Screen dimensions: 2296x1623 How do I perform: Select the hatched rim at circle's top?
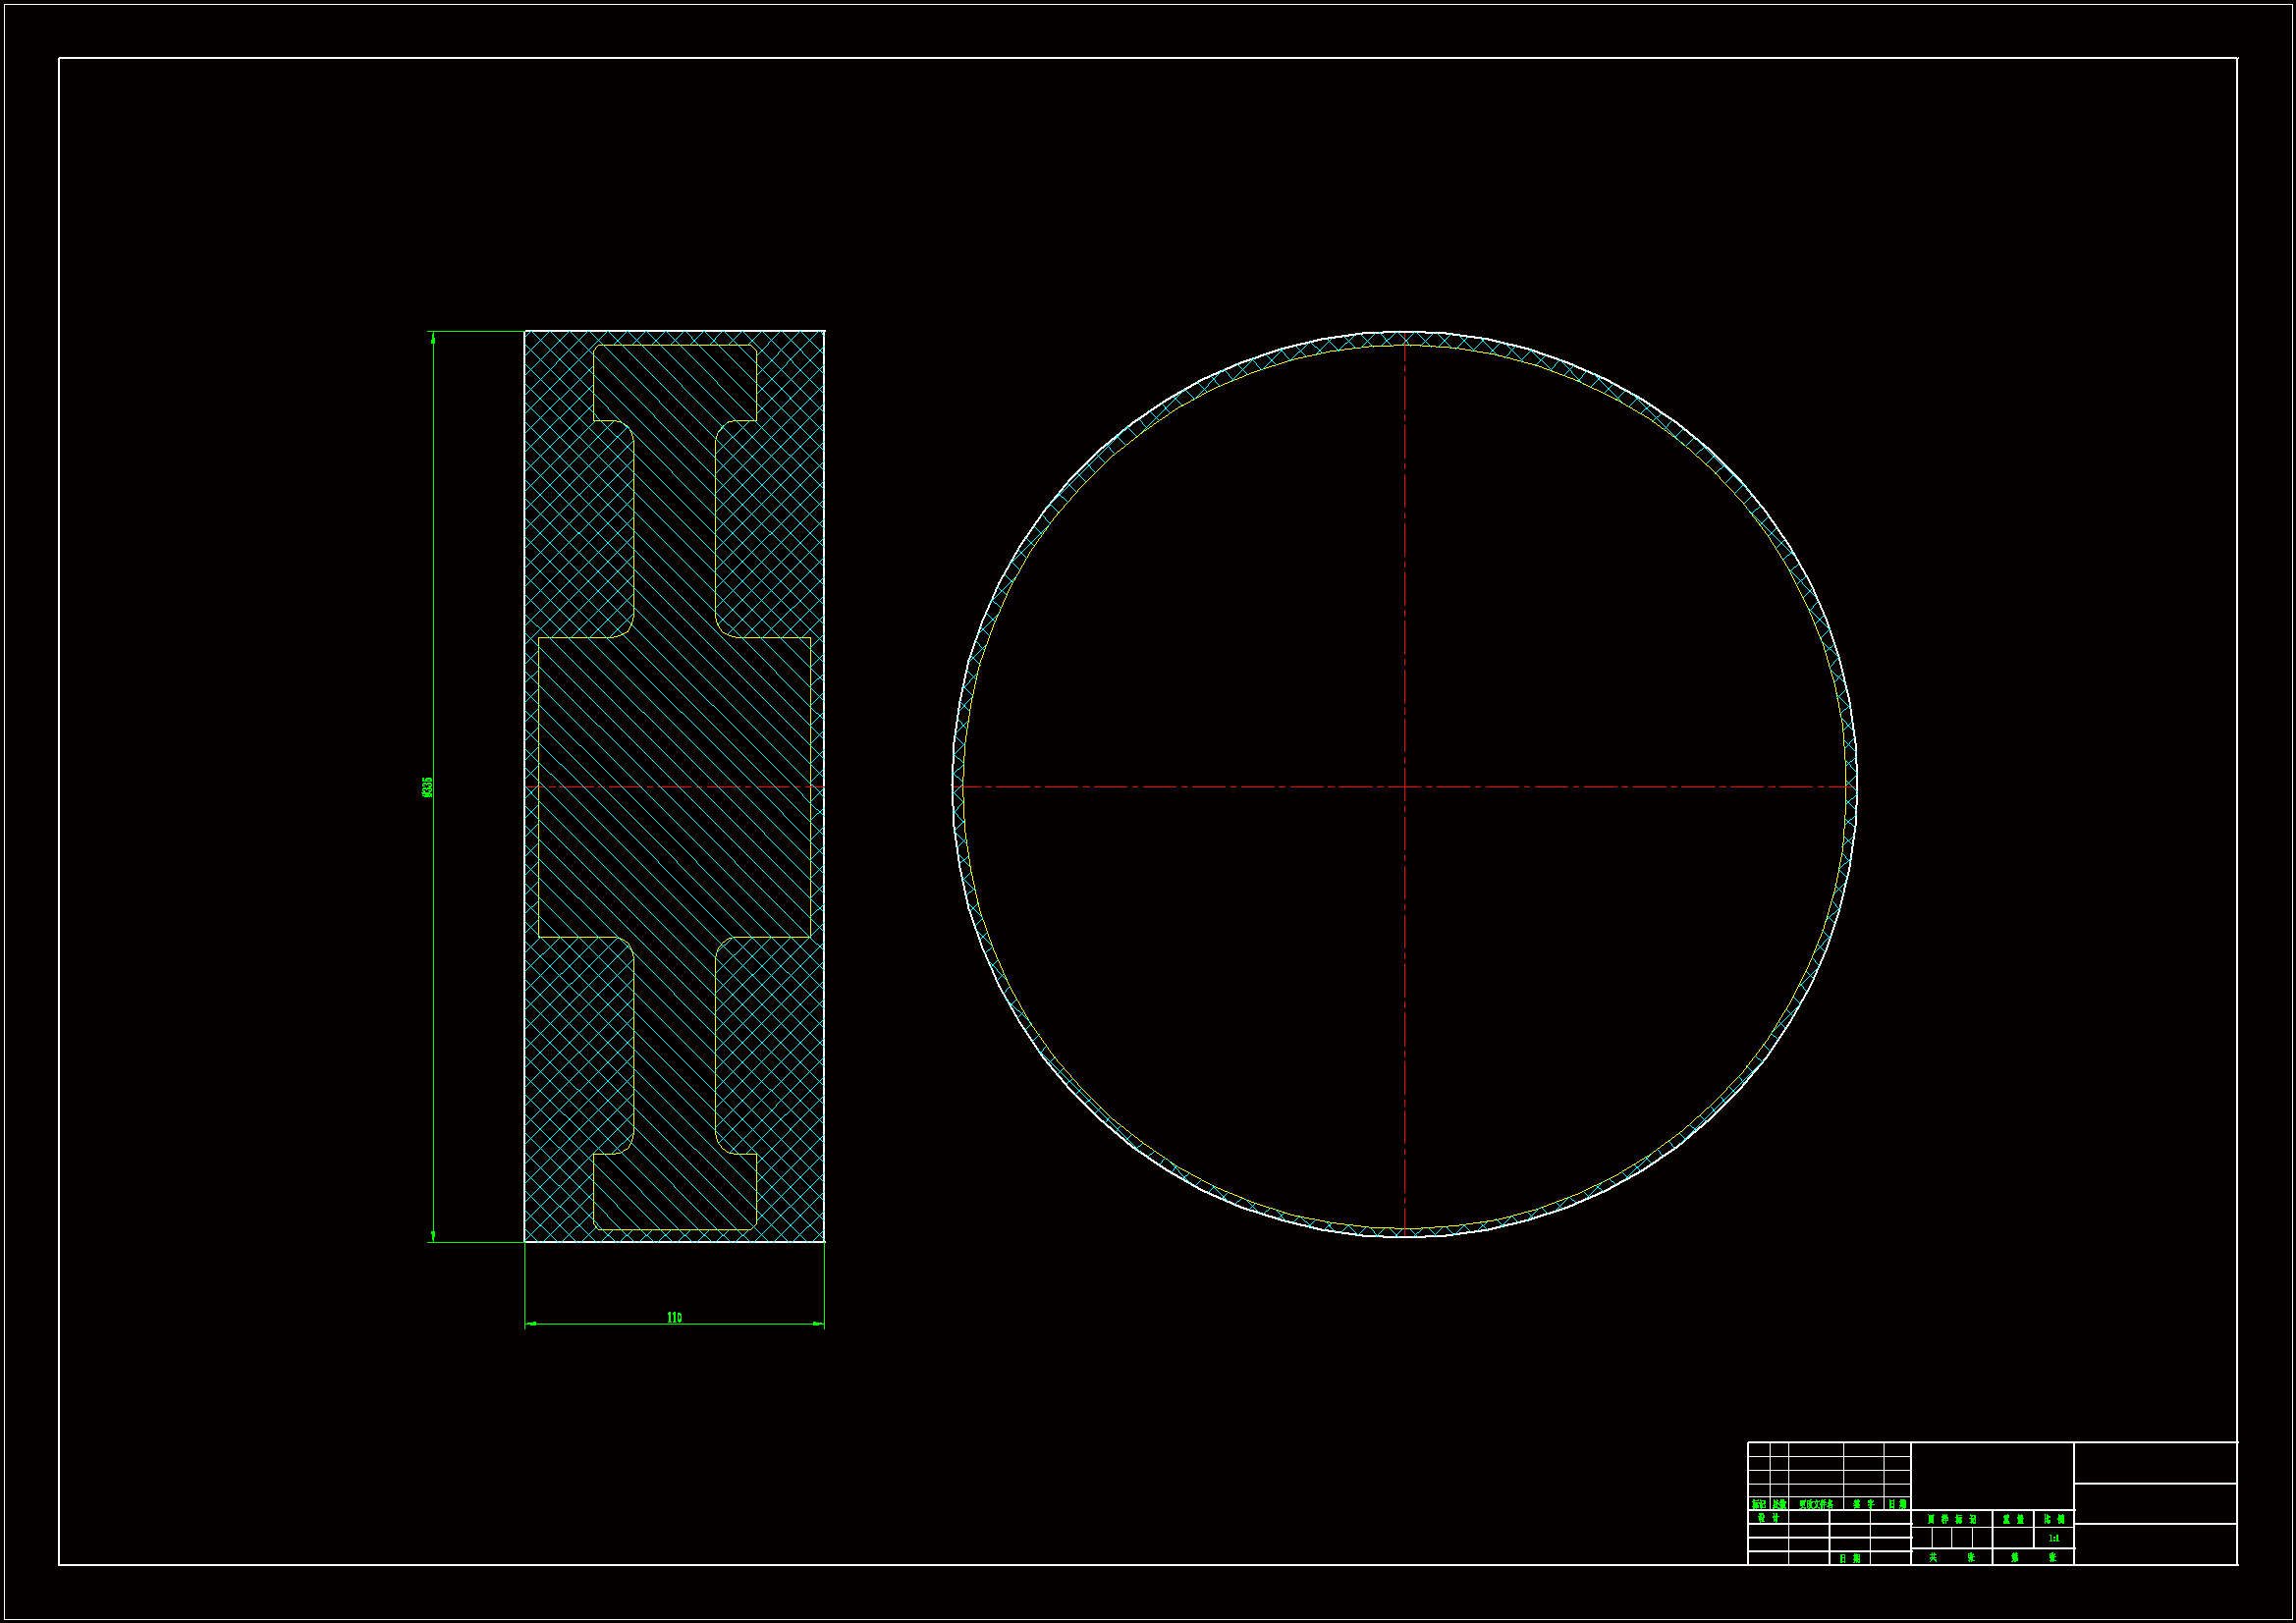tap(1404, 339)
